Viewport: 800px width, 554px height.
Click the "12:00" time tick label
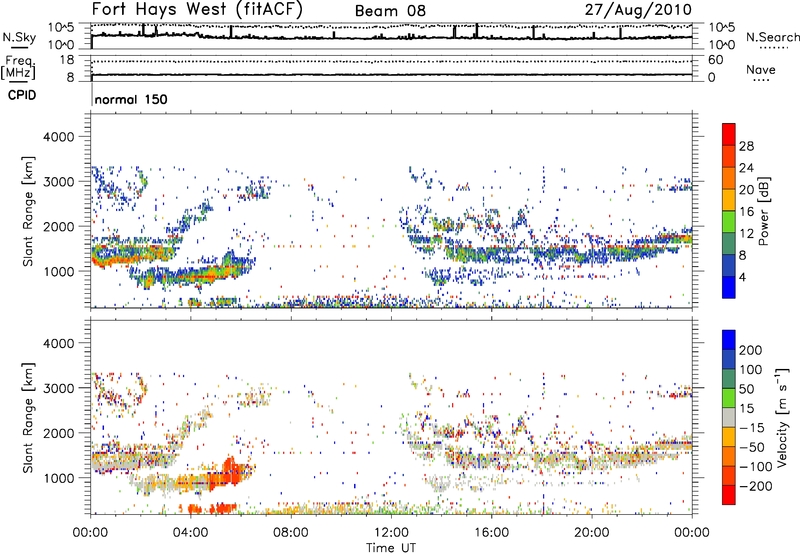pyautogui.click(x=391, y=533)
